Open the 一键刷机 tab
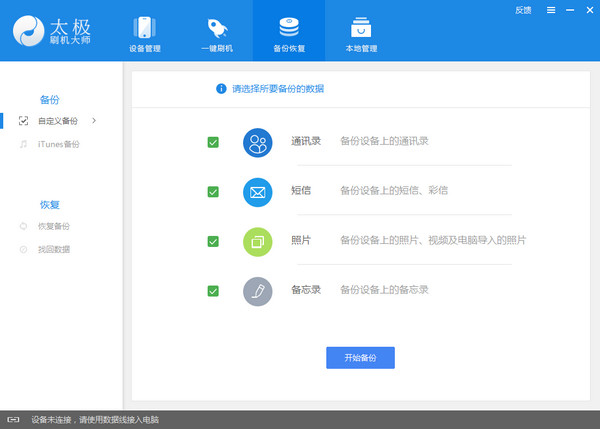 point(217,32)
